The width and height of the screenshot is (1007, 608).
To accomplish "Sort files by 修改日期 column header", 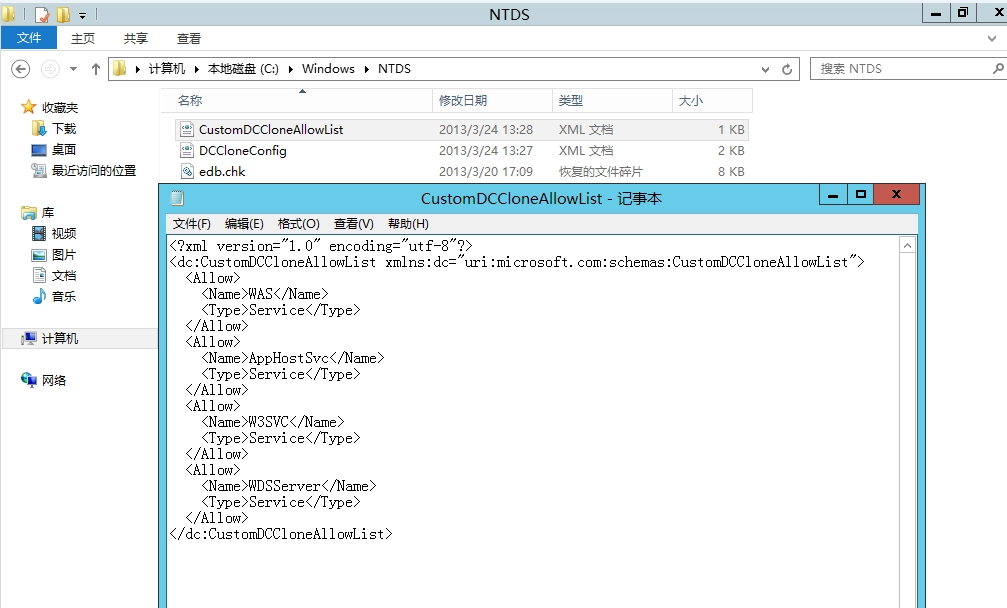I will point(463,101).
